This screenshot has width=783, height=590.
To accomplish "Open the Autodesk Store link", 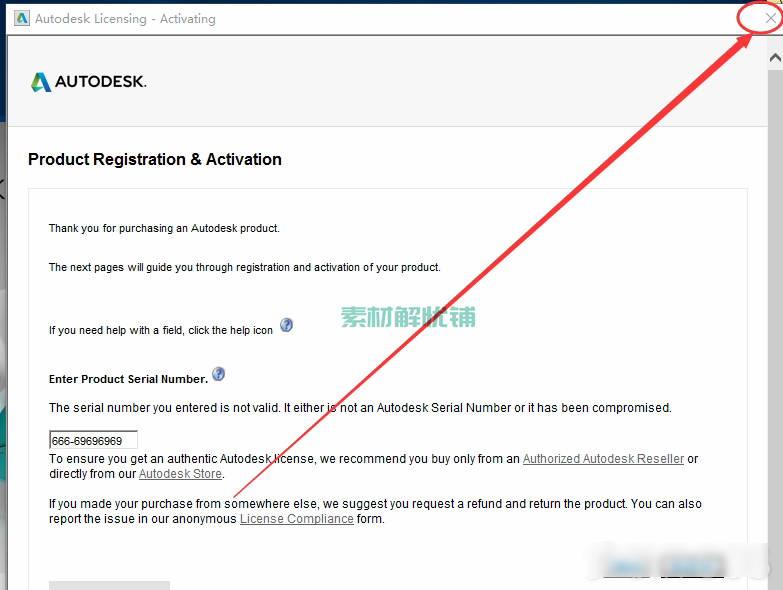I will (x=180, y=474).
